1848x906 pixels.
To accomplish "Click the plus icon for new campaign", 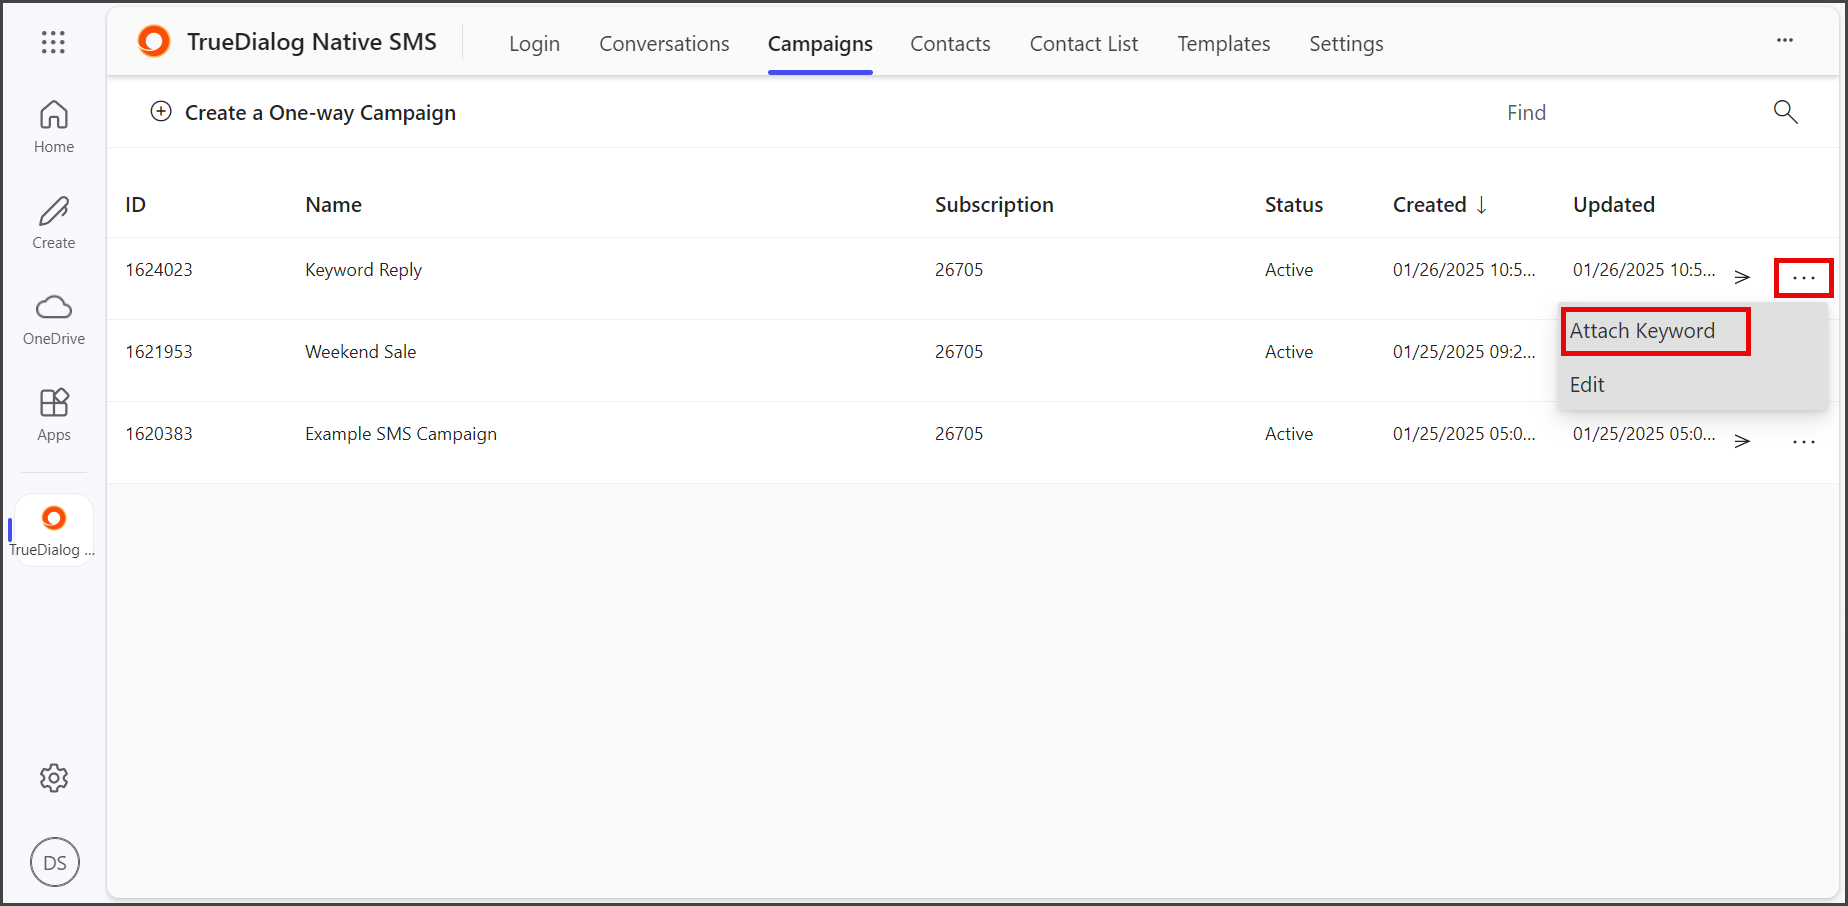I will (161, 111).
